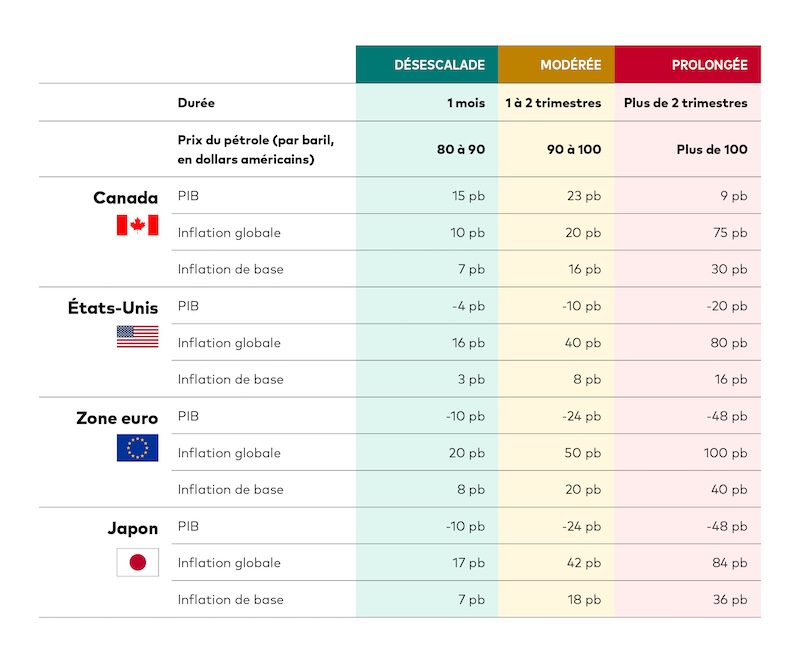Click the Prix du pétrole row label

pyautogui.click(x=256, y=149)
